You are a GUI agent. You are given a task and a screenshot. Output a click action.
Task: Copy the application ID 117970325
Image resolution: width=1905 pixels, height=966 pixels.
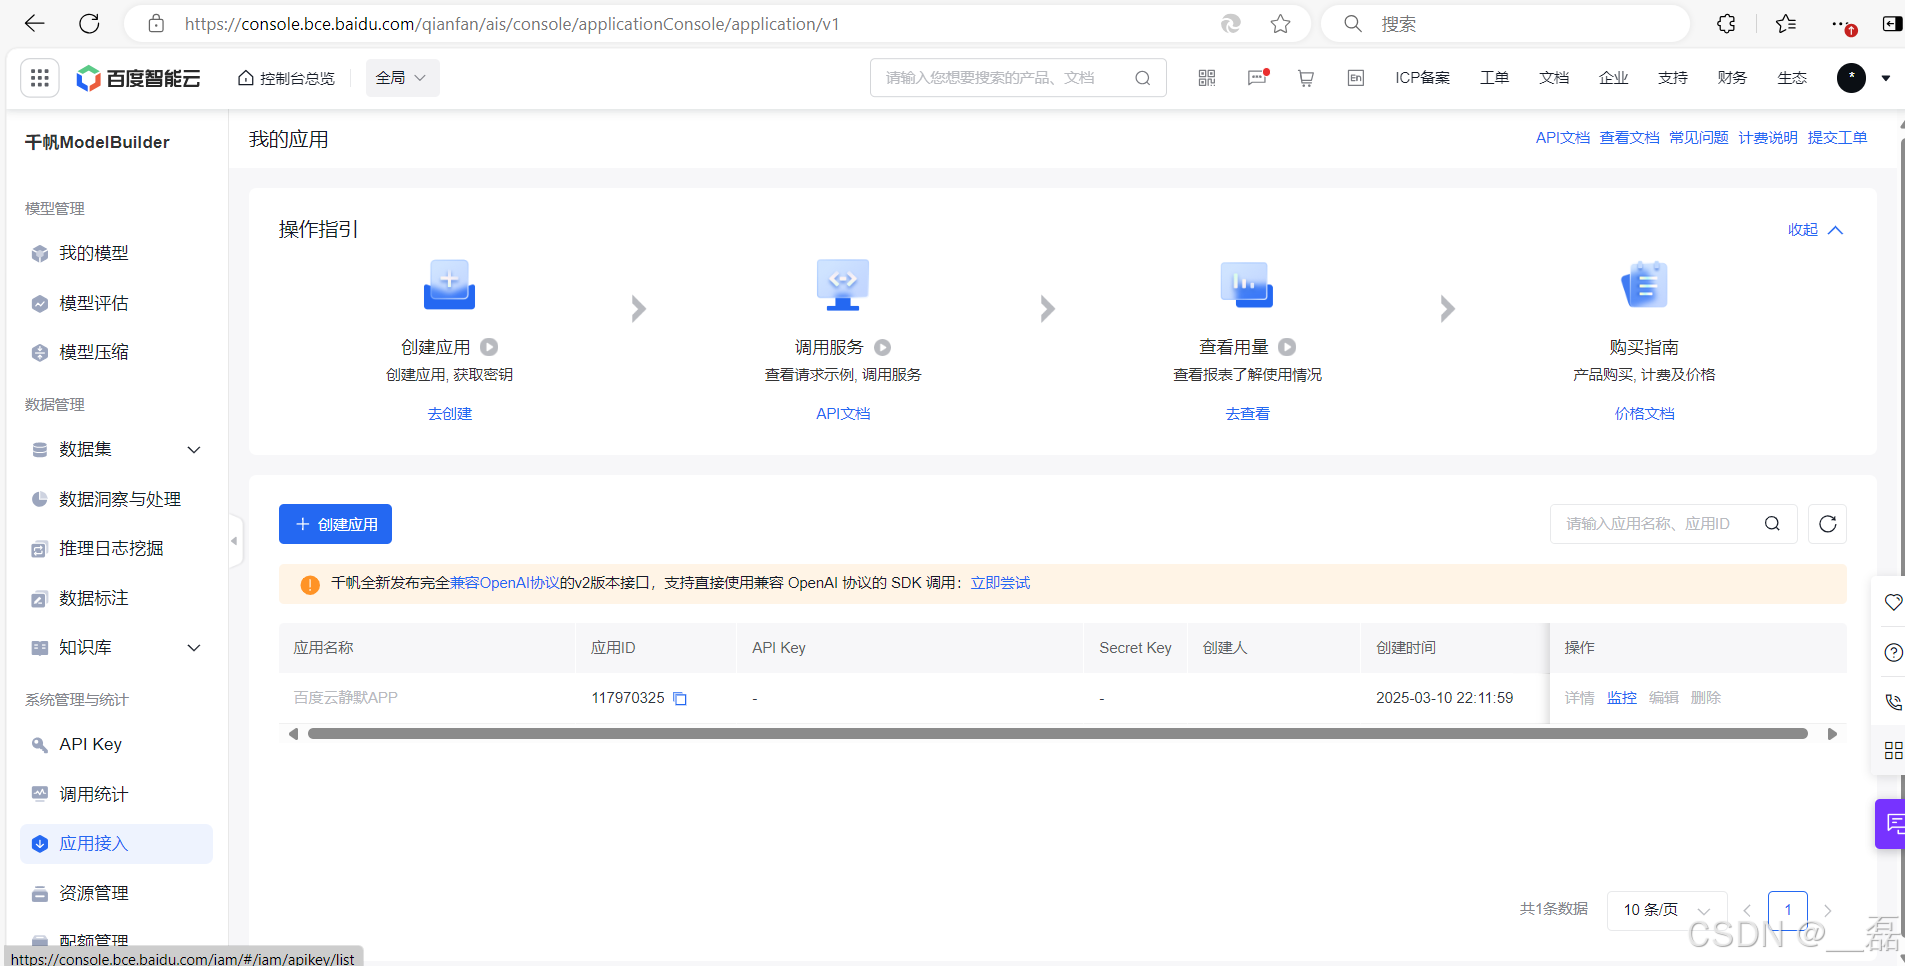pos(680,698)
